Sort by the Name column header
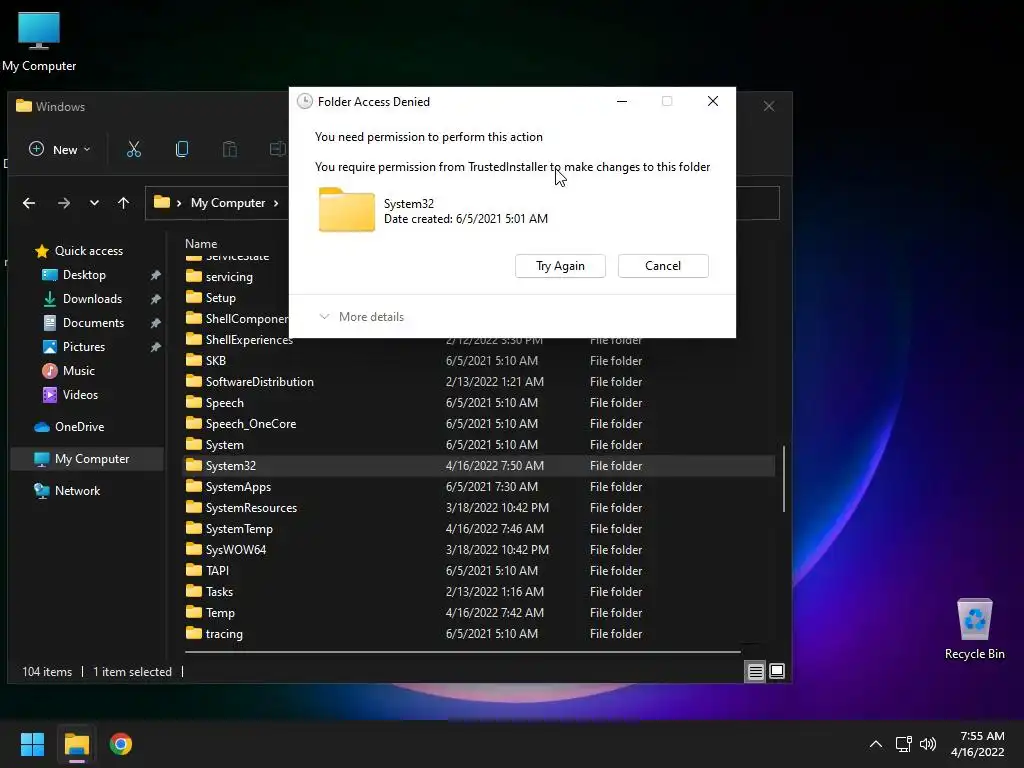Viewport: 1024px width, 768px height. point(201,244)
